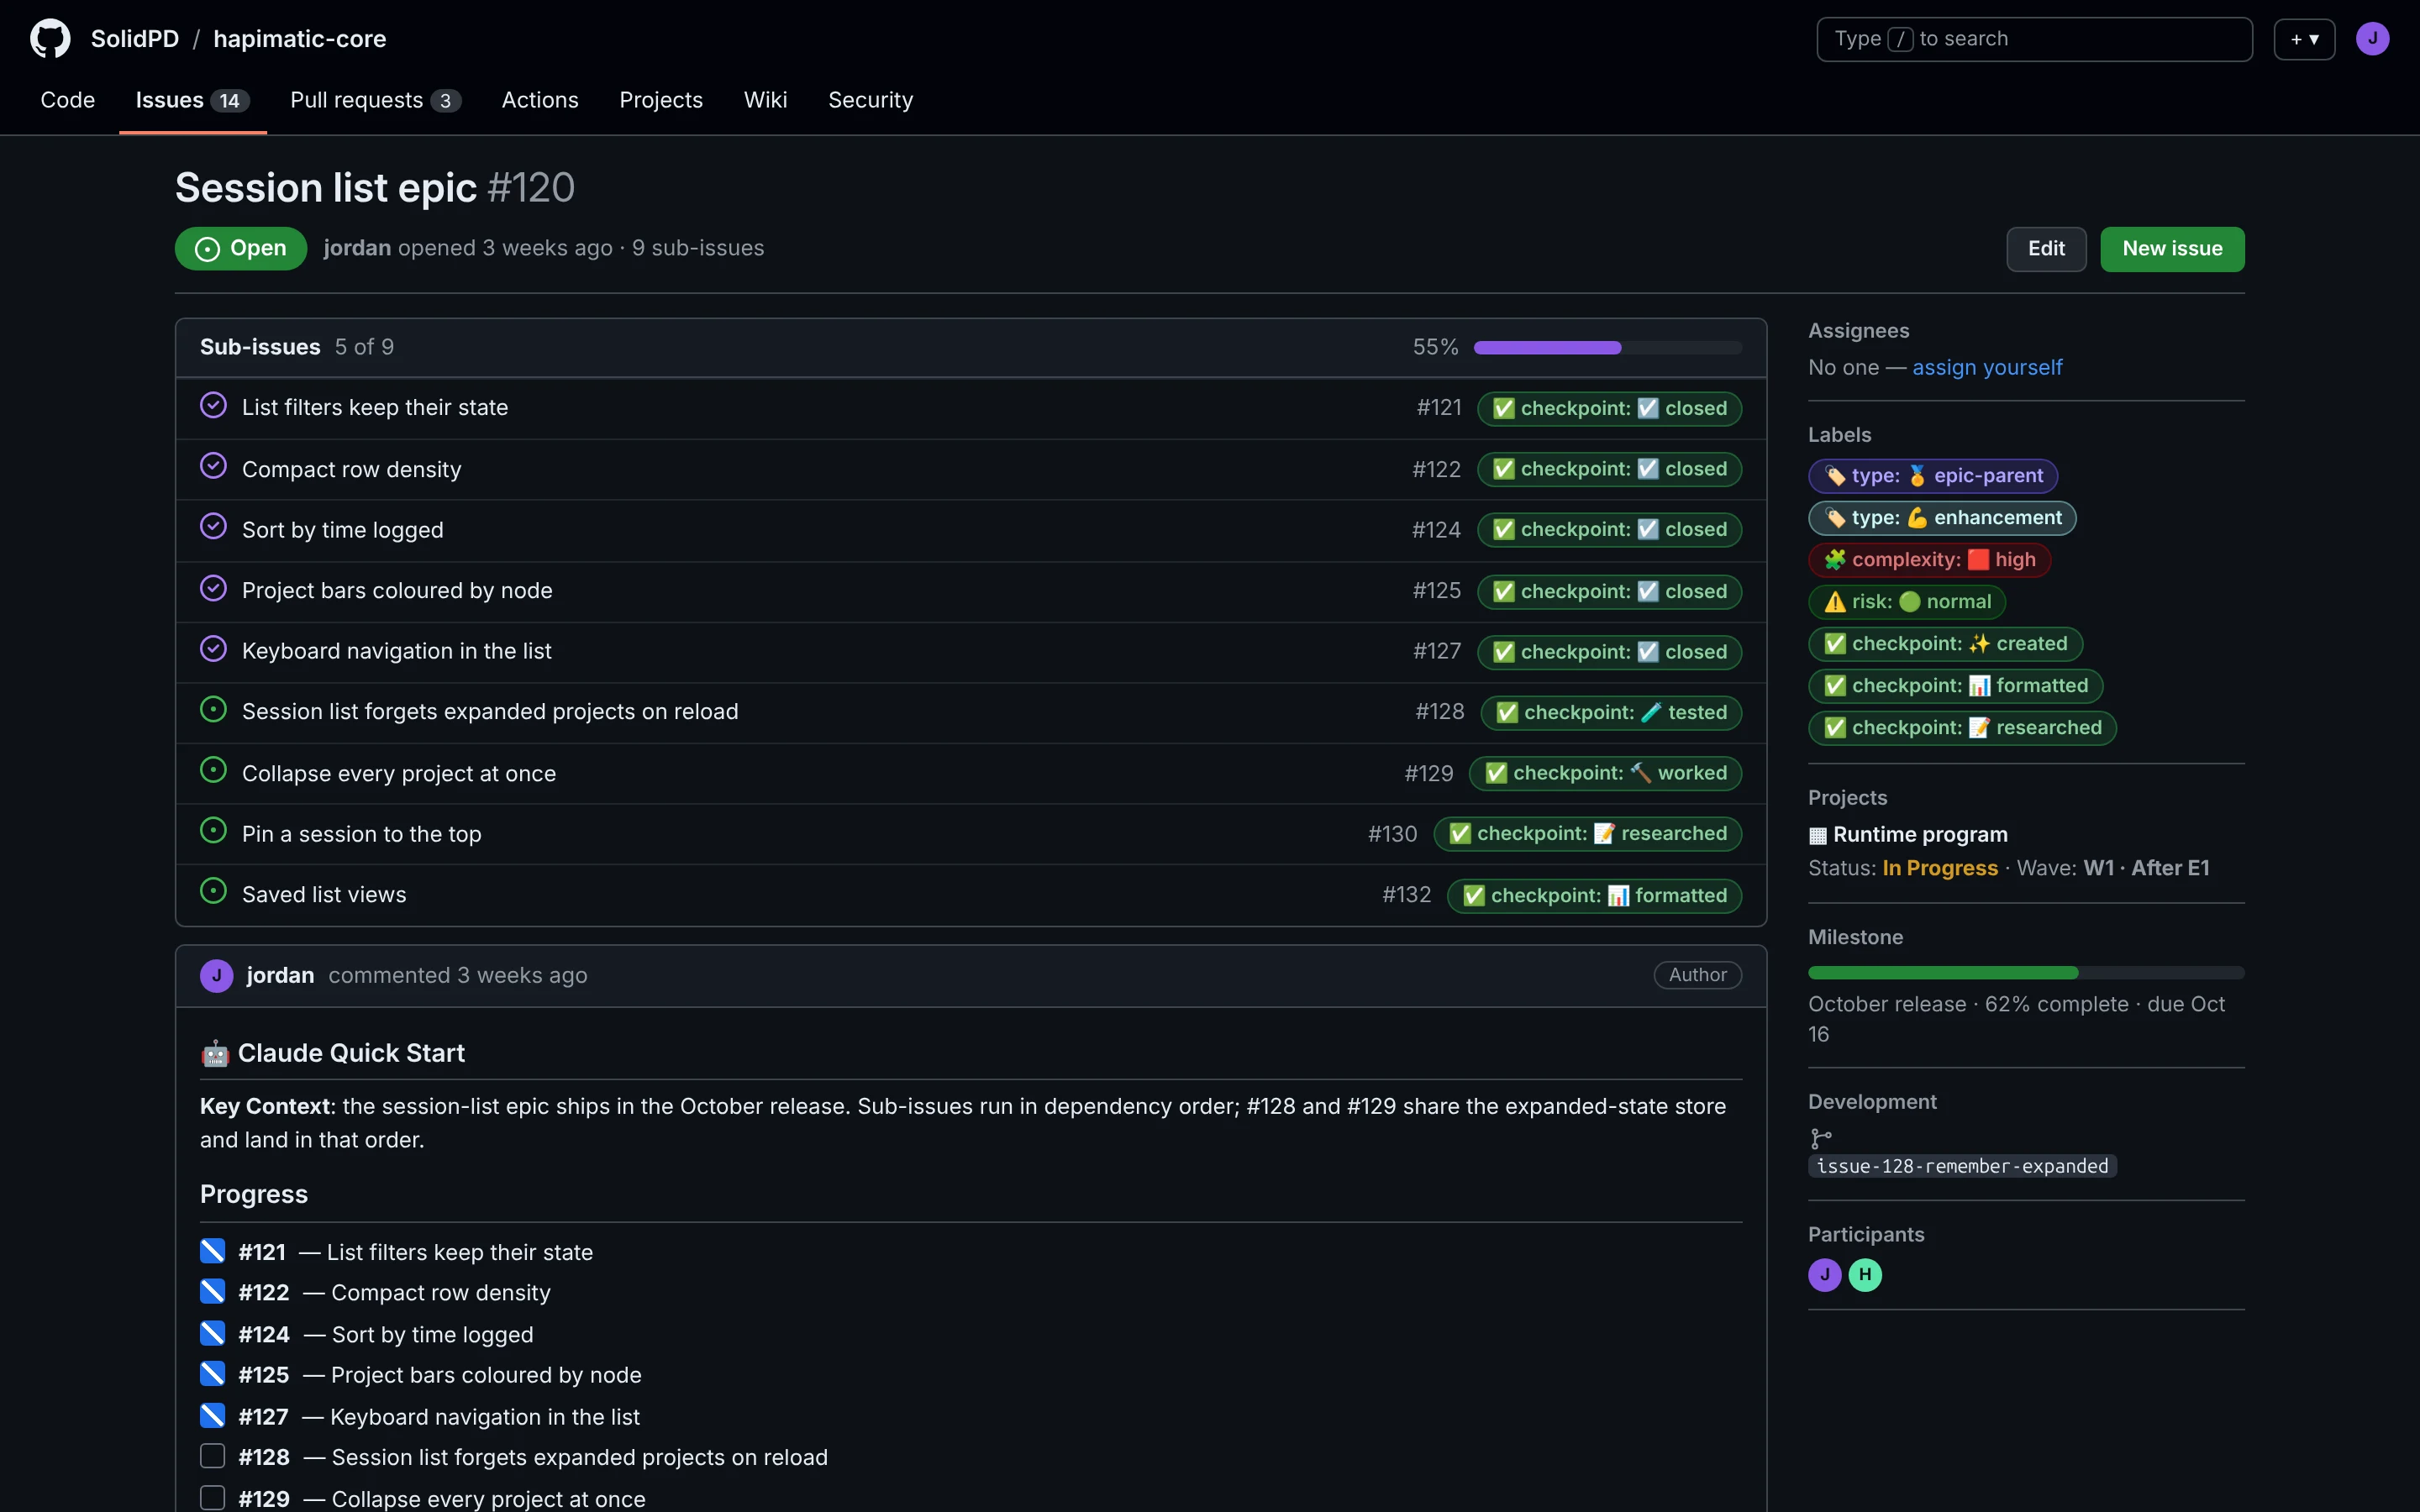Toggle the checked #122 progress checkbox

click(212, 1292)
